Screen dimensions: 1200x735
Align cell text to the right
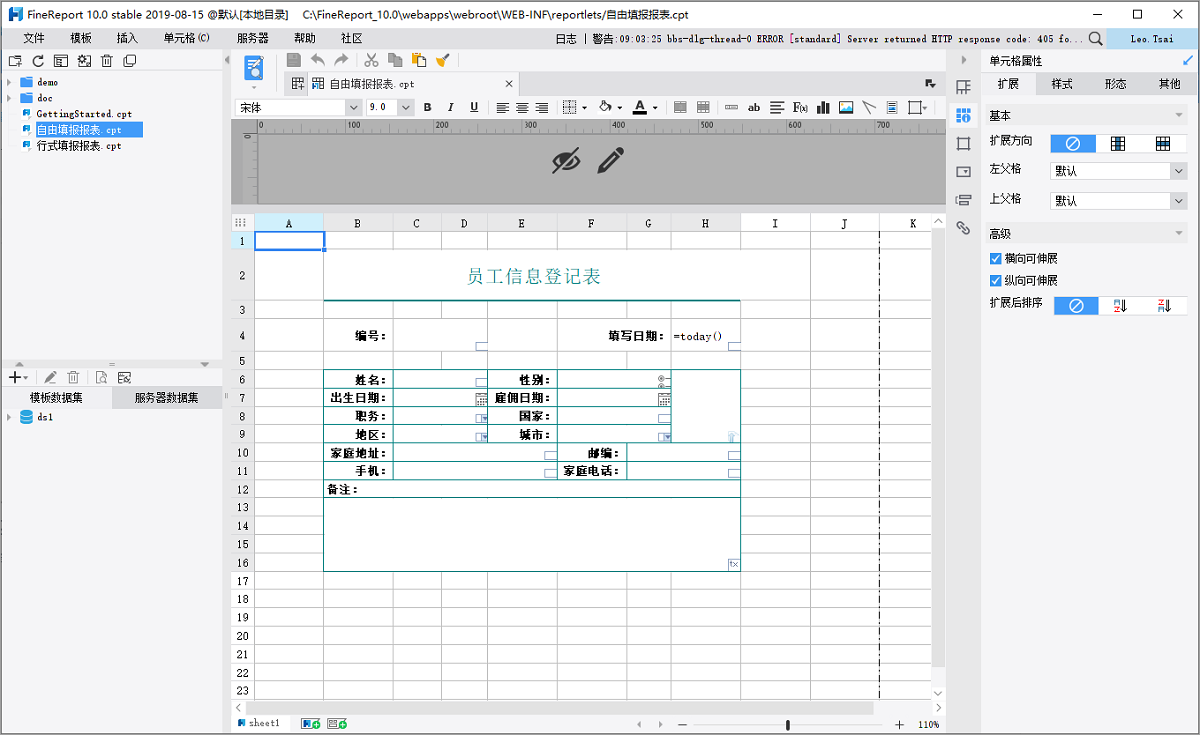coord(541,107)
